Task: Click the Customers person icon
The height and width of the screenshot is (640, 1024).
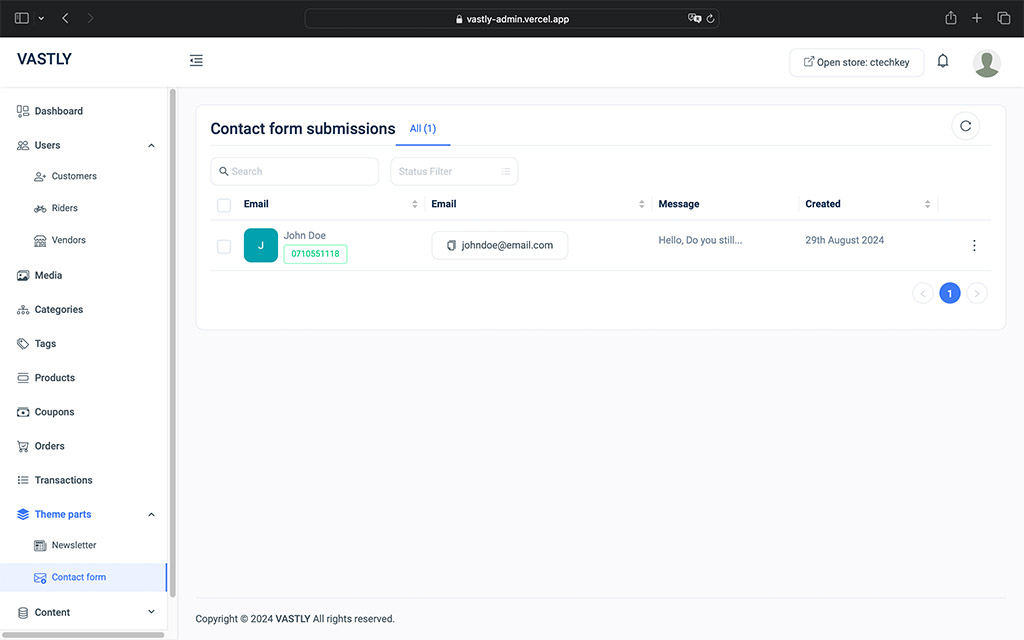Action: click(40, 176)
